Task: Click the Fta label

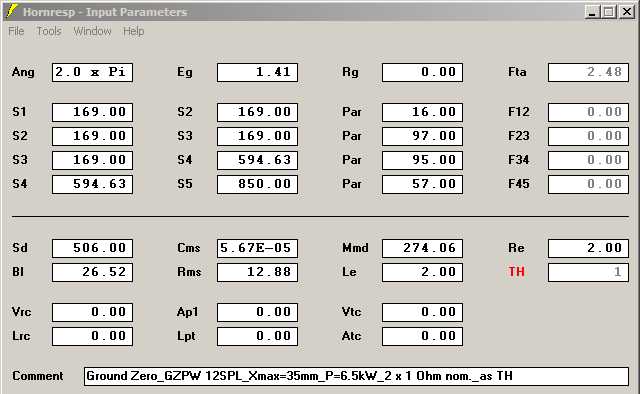Action: pyautogui.click(x=517, y=72)
